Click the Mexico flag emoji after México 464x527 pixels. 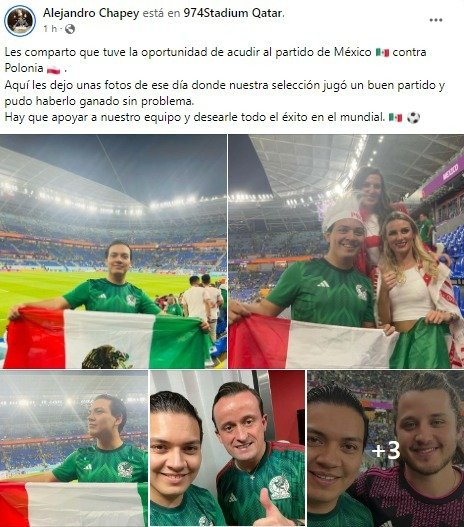point(382,52)
